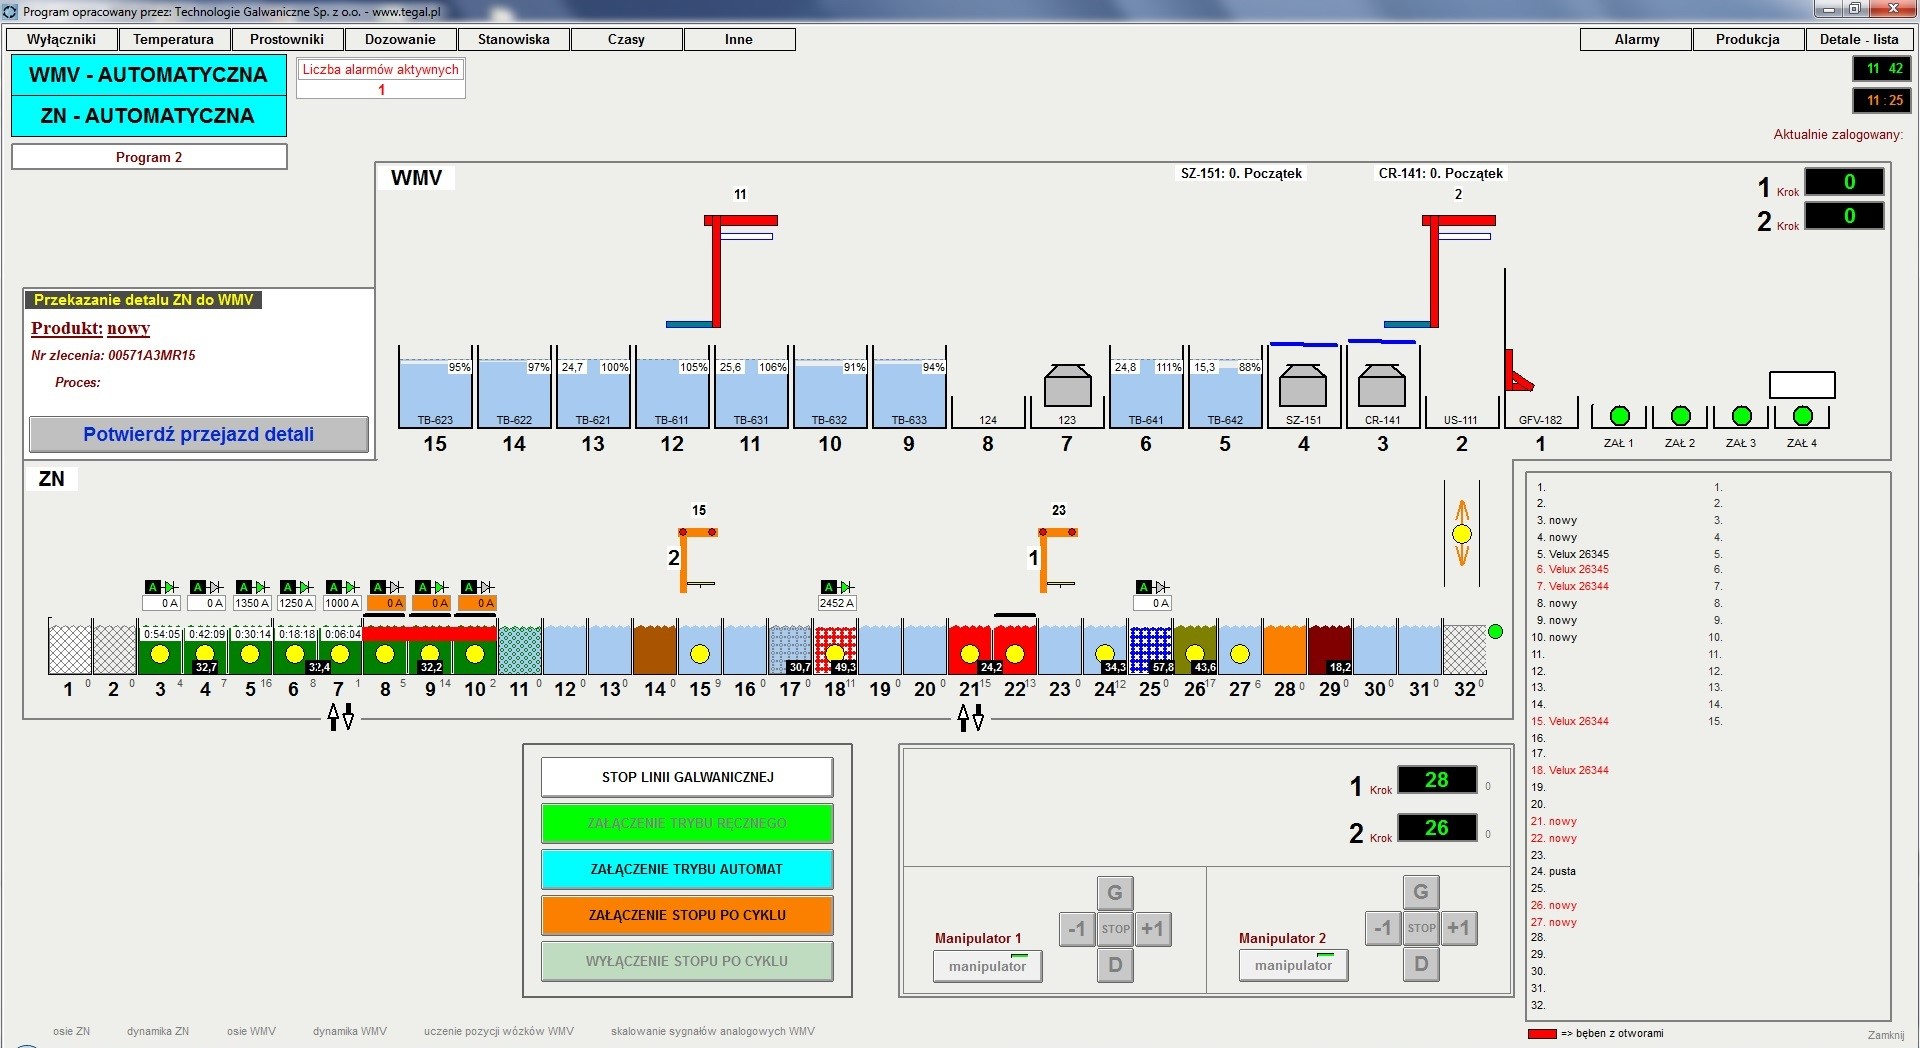Screen dimensions: 1920x1048
Task: Click the ZAŁ 3 green indicator
Action: pyautogui.click(x=1742, y=416)
